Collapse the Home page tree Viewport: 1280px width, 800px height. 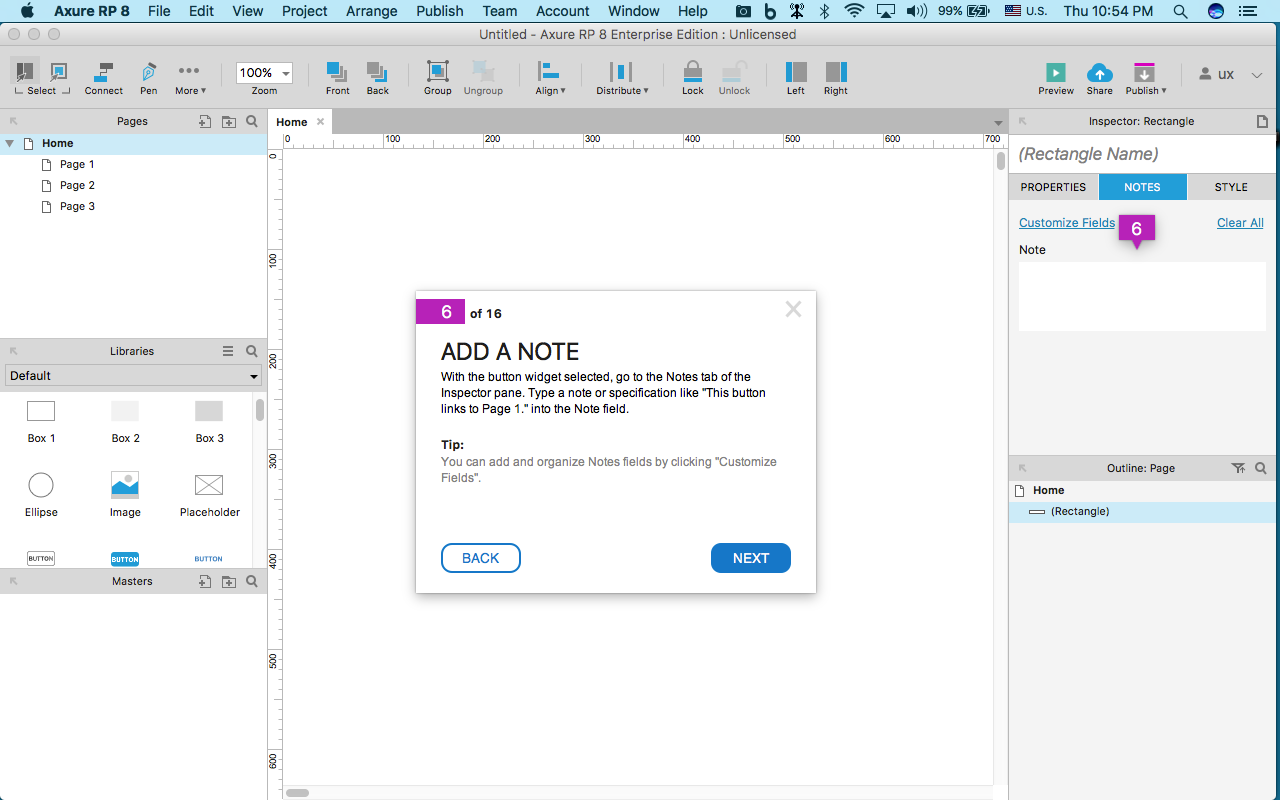[x=10, y=143]
